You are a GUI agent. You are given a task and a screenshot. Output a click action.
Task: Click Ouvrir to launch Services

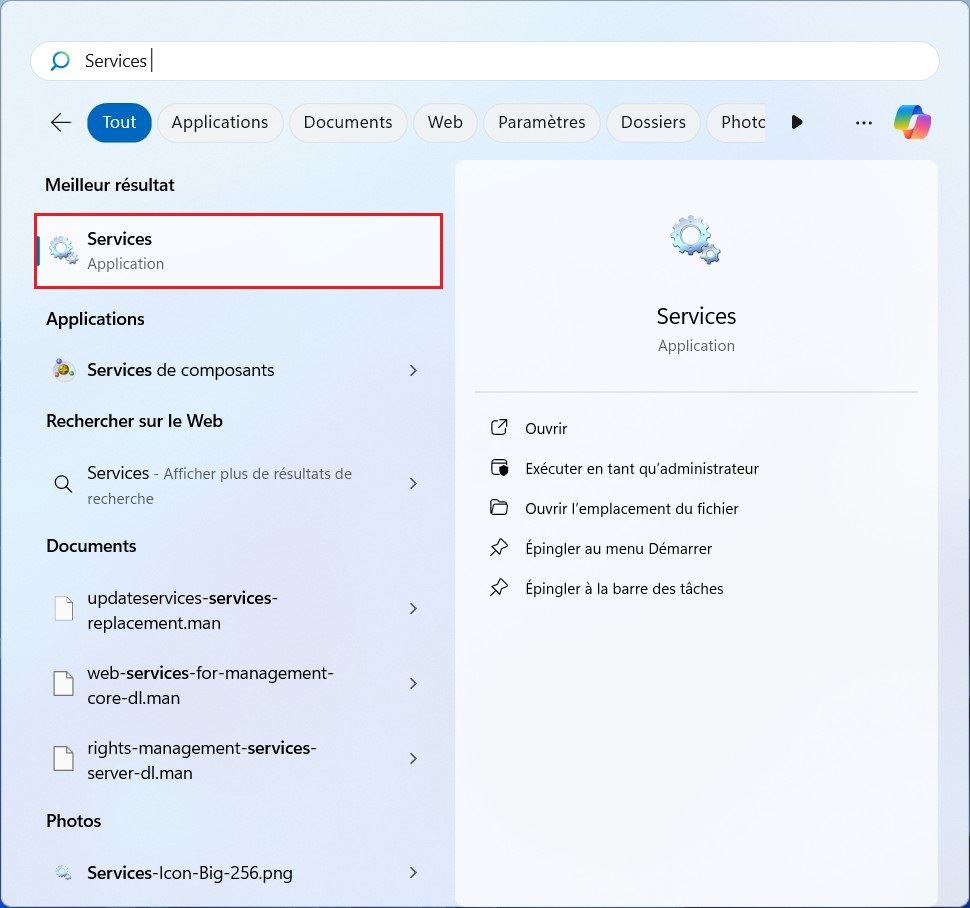coord(546,428)
